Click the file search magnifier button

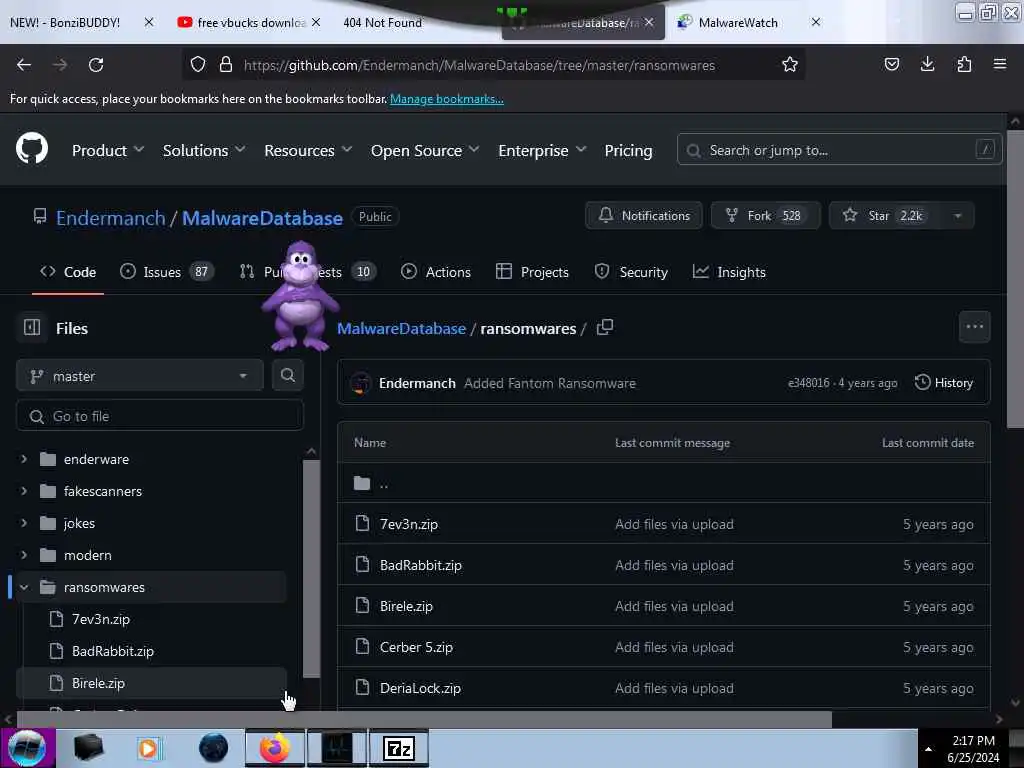[x=288, y=376]
